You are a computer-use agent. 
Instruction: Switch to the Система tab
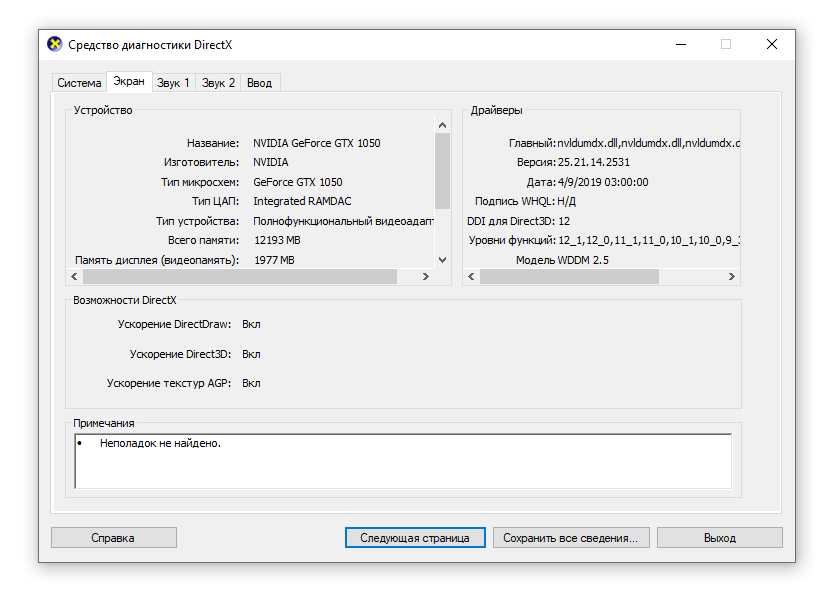click(x=79, y=83)
